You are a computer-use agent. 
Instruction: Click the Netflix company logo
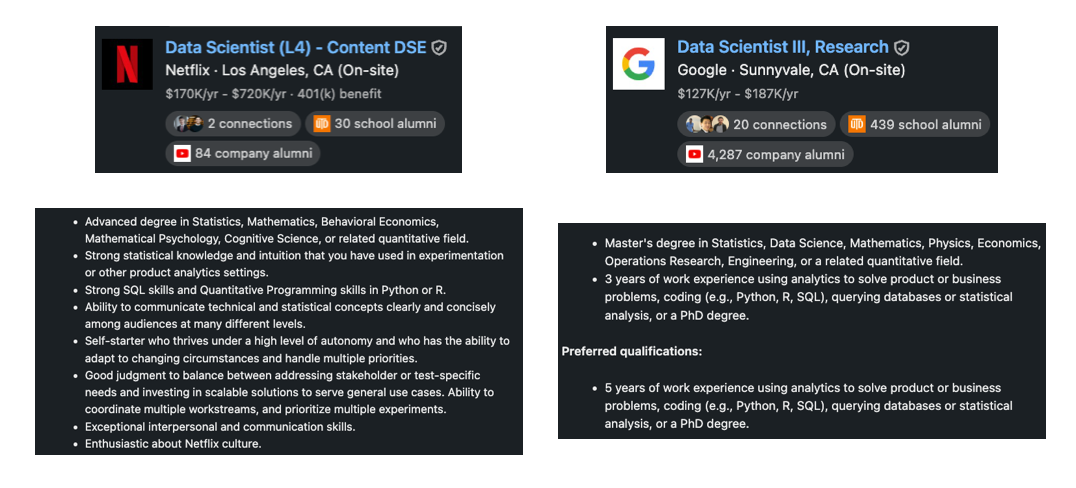128,64
